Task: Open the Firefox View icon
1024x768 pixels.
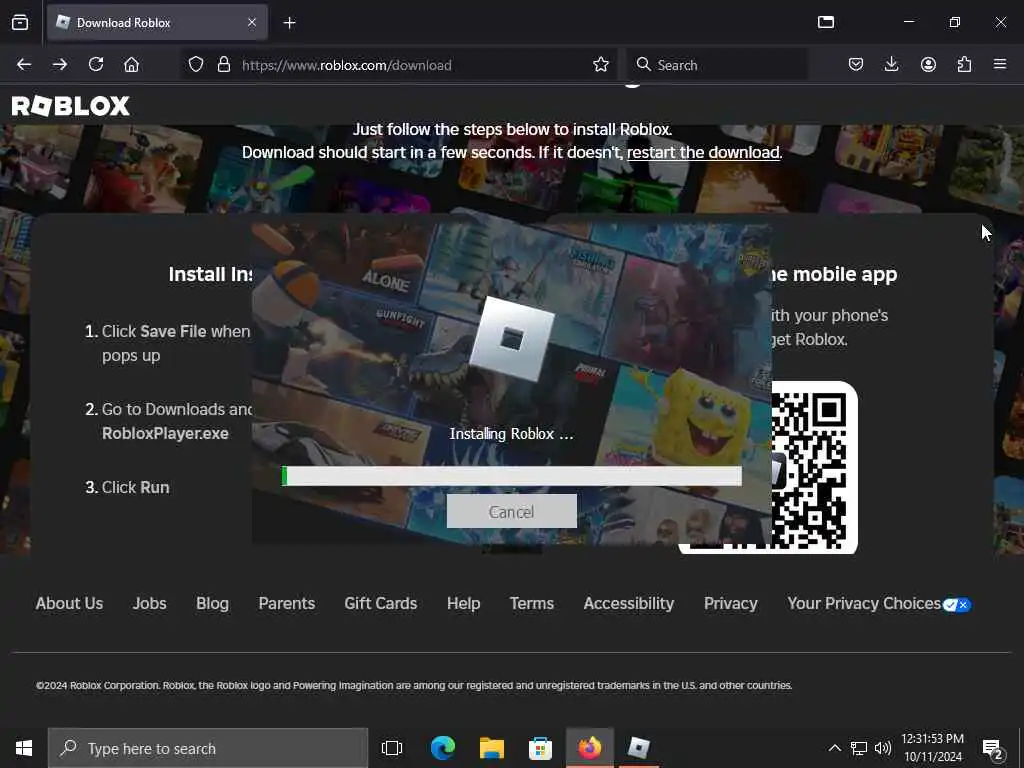Action: (x=20, y=22)
